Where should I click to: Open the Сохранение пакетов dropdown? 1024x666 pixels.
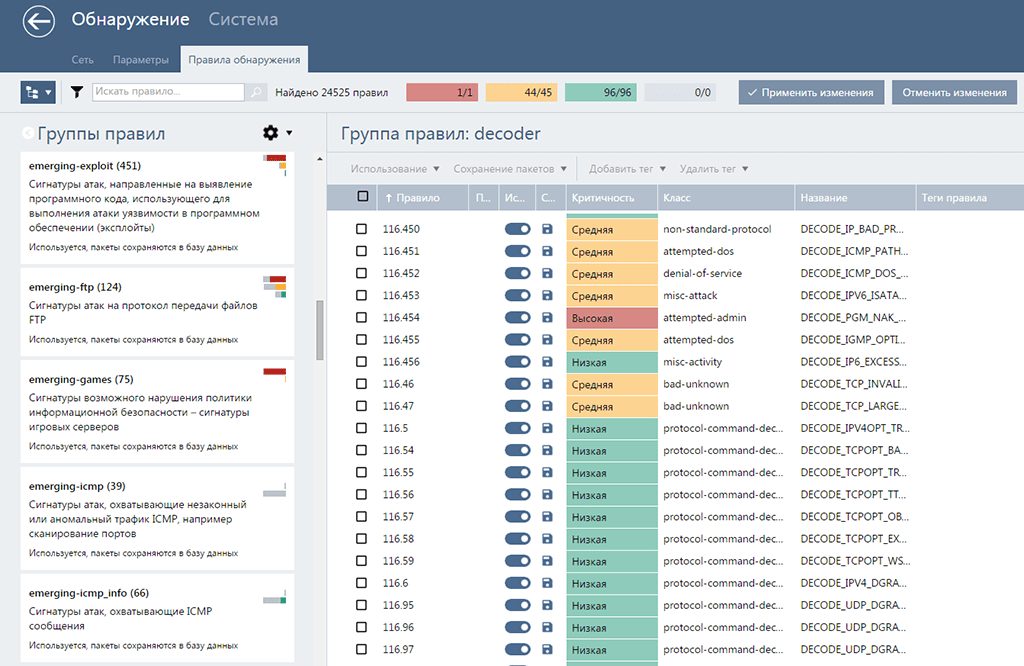pos(510,169)
